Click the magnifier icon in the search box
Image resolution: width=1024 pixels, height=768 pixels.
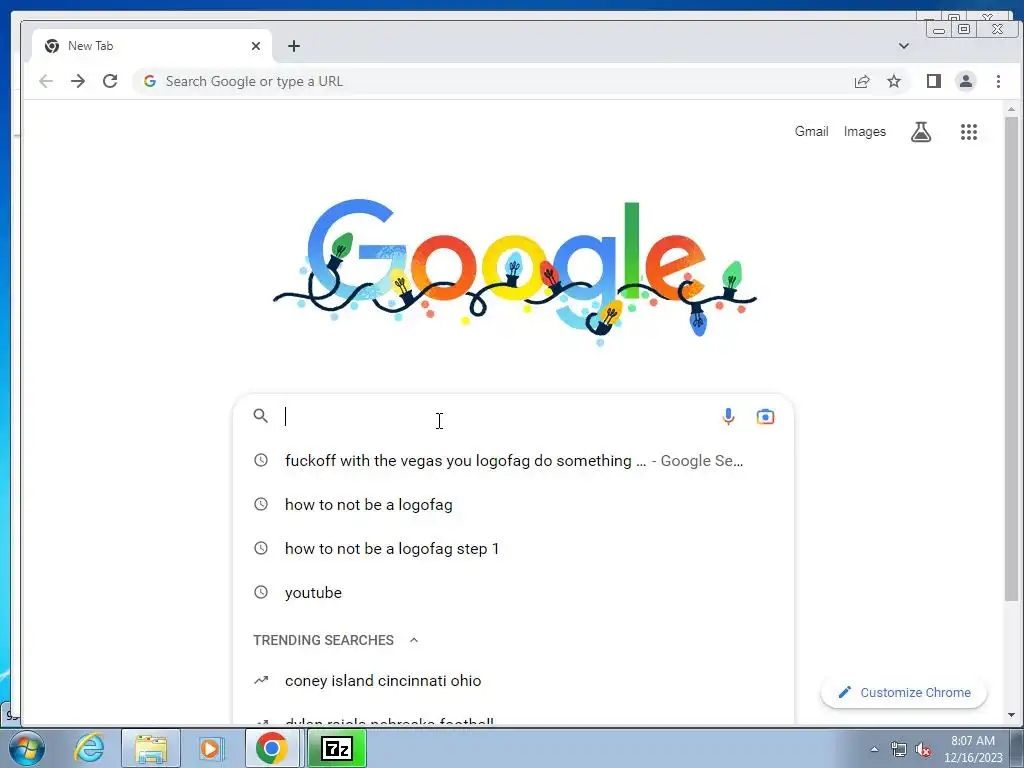pyautogui.click(x=261, y=416)
